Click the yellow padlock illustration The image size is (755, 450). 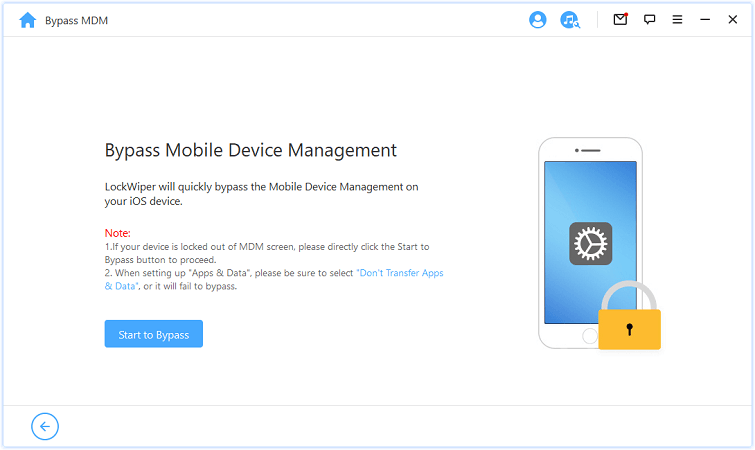(629, 316)
